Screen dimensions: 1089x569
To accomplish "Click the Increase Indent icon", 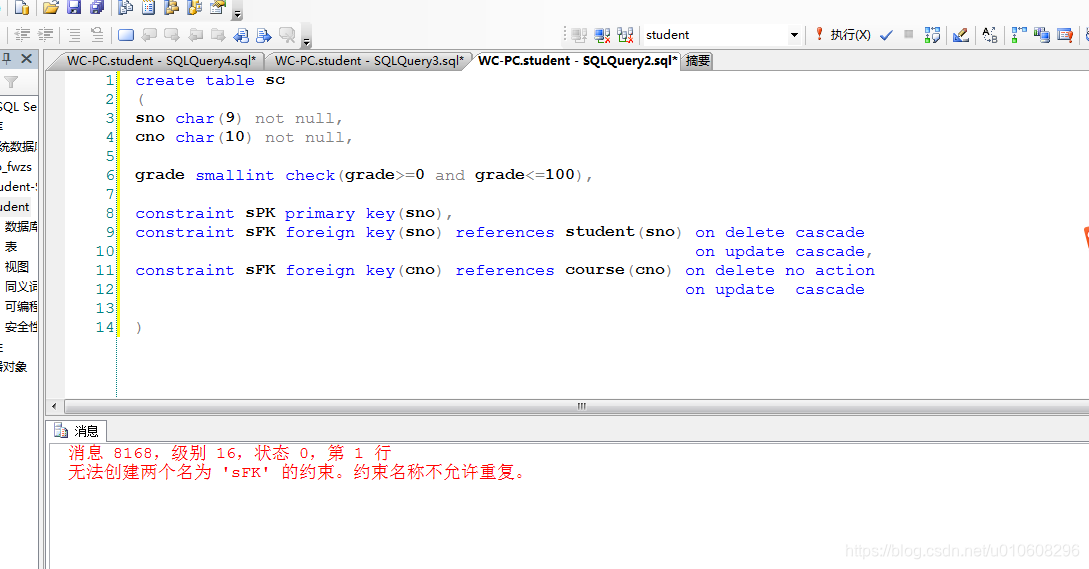I will point(46,34).
